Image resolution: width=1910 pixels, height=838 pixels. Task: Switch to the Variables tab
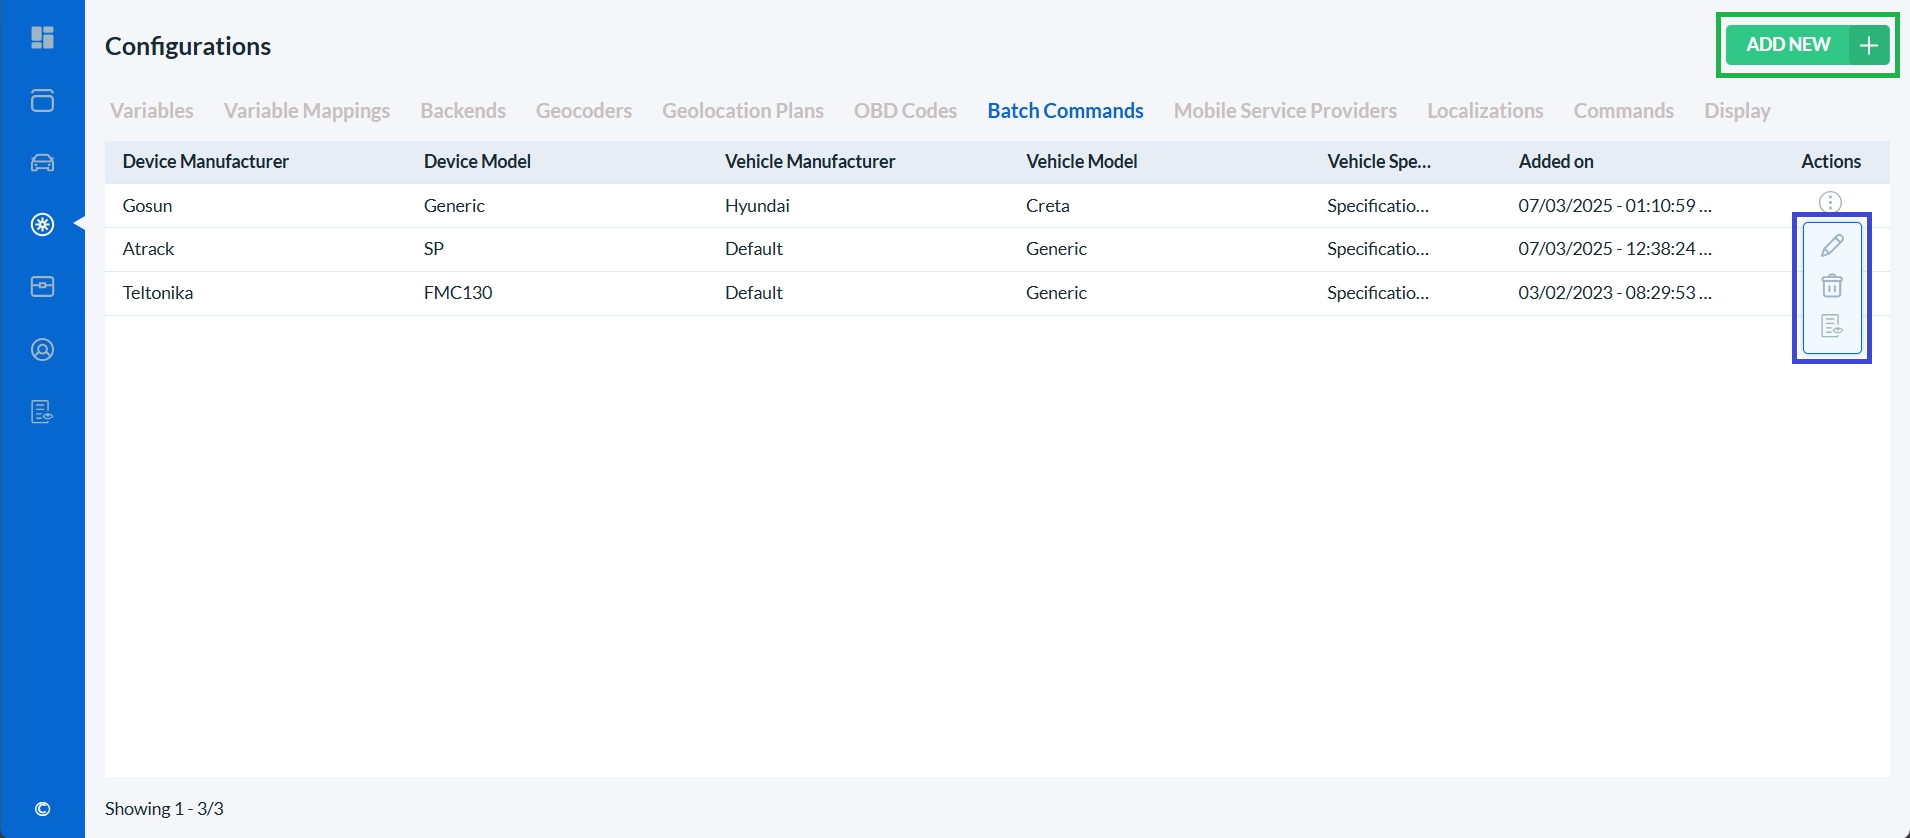[152, 111]
